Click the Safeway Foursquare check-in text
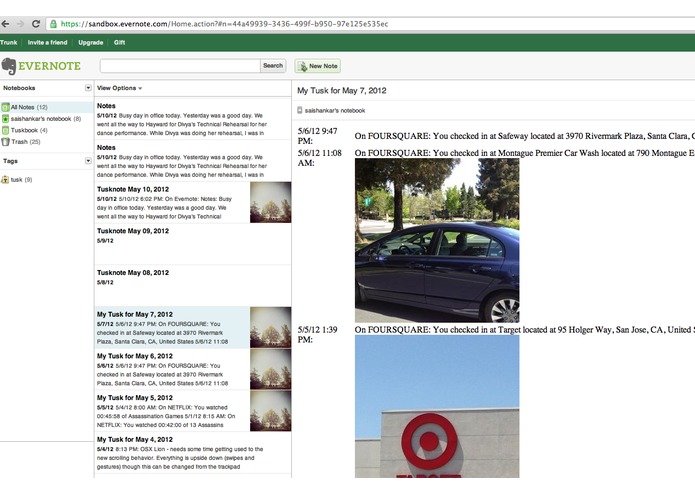The image size is (695, 494). click(x=524, y=136)
